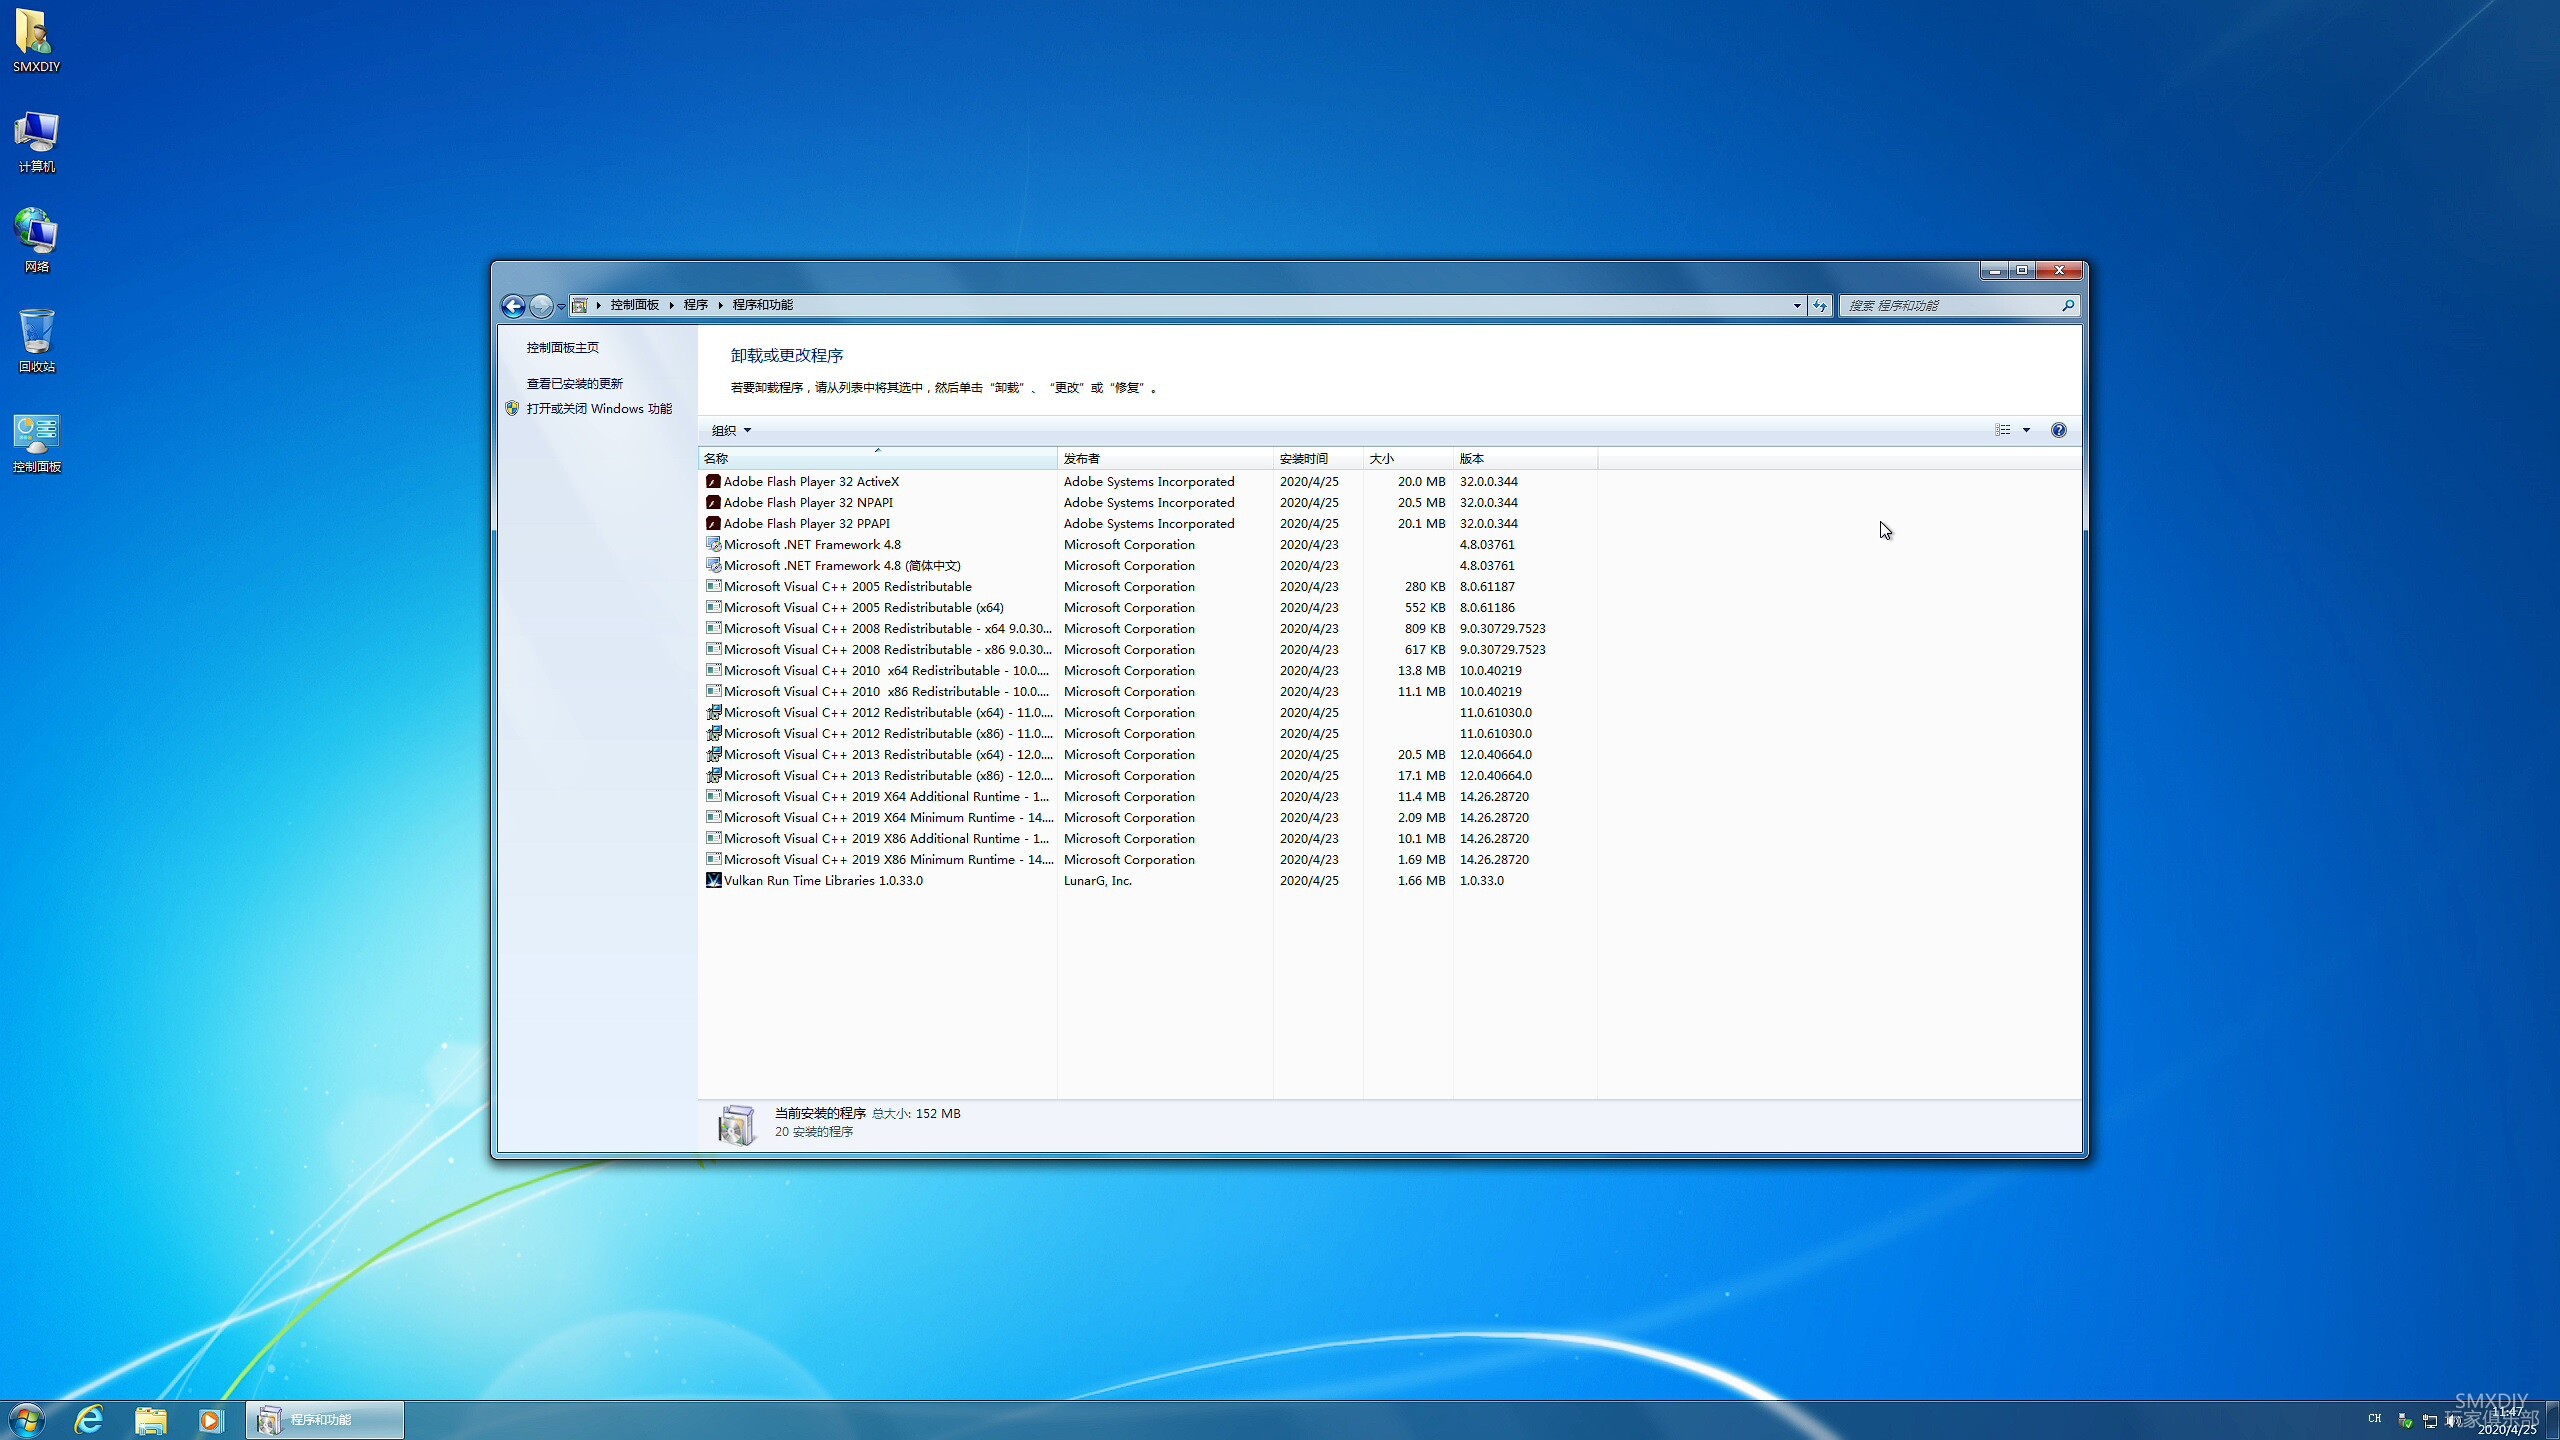Select 控制面板 desktop icon
The image size is (2560, 1440).
(37, 443)
